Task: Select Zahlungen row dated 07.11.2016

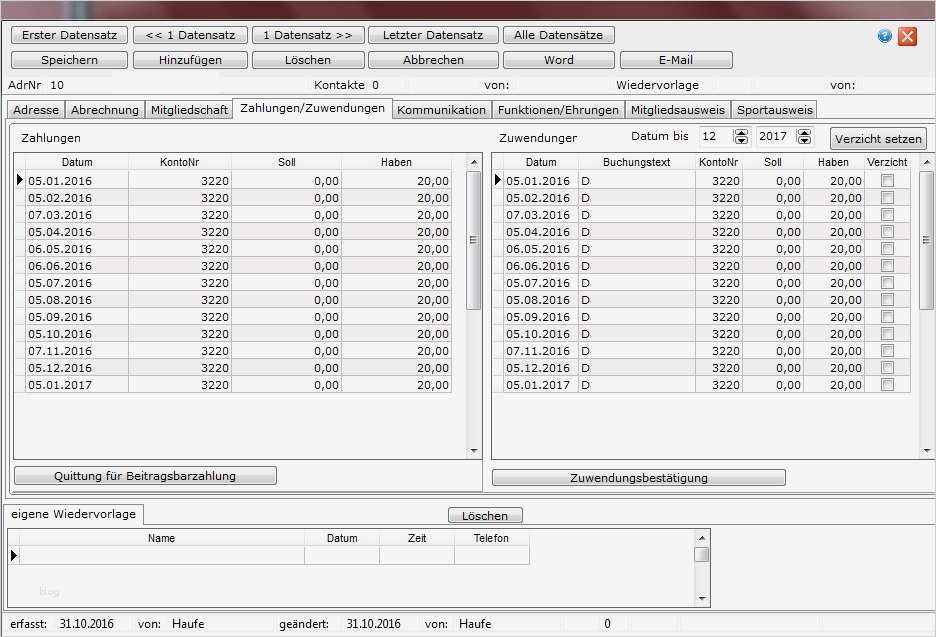Action: tap(239, 350)
